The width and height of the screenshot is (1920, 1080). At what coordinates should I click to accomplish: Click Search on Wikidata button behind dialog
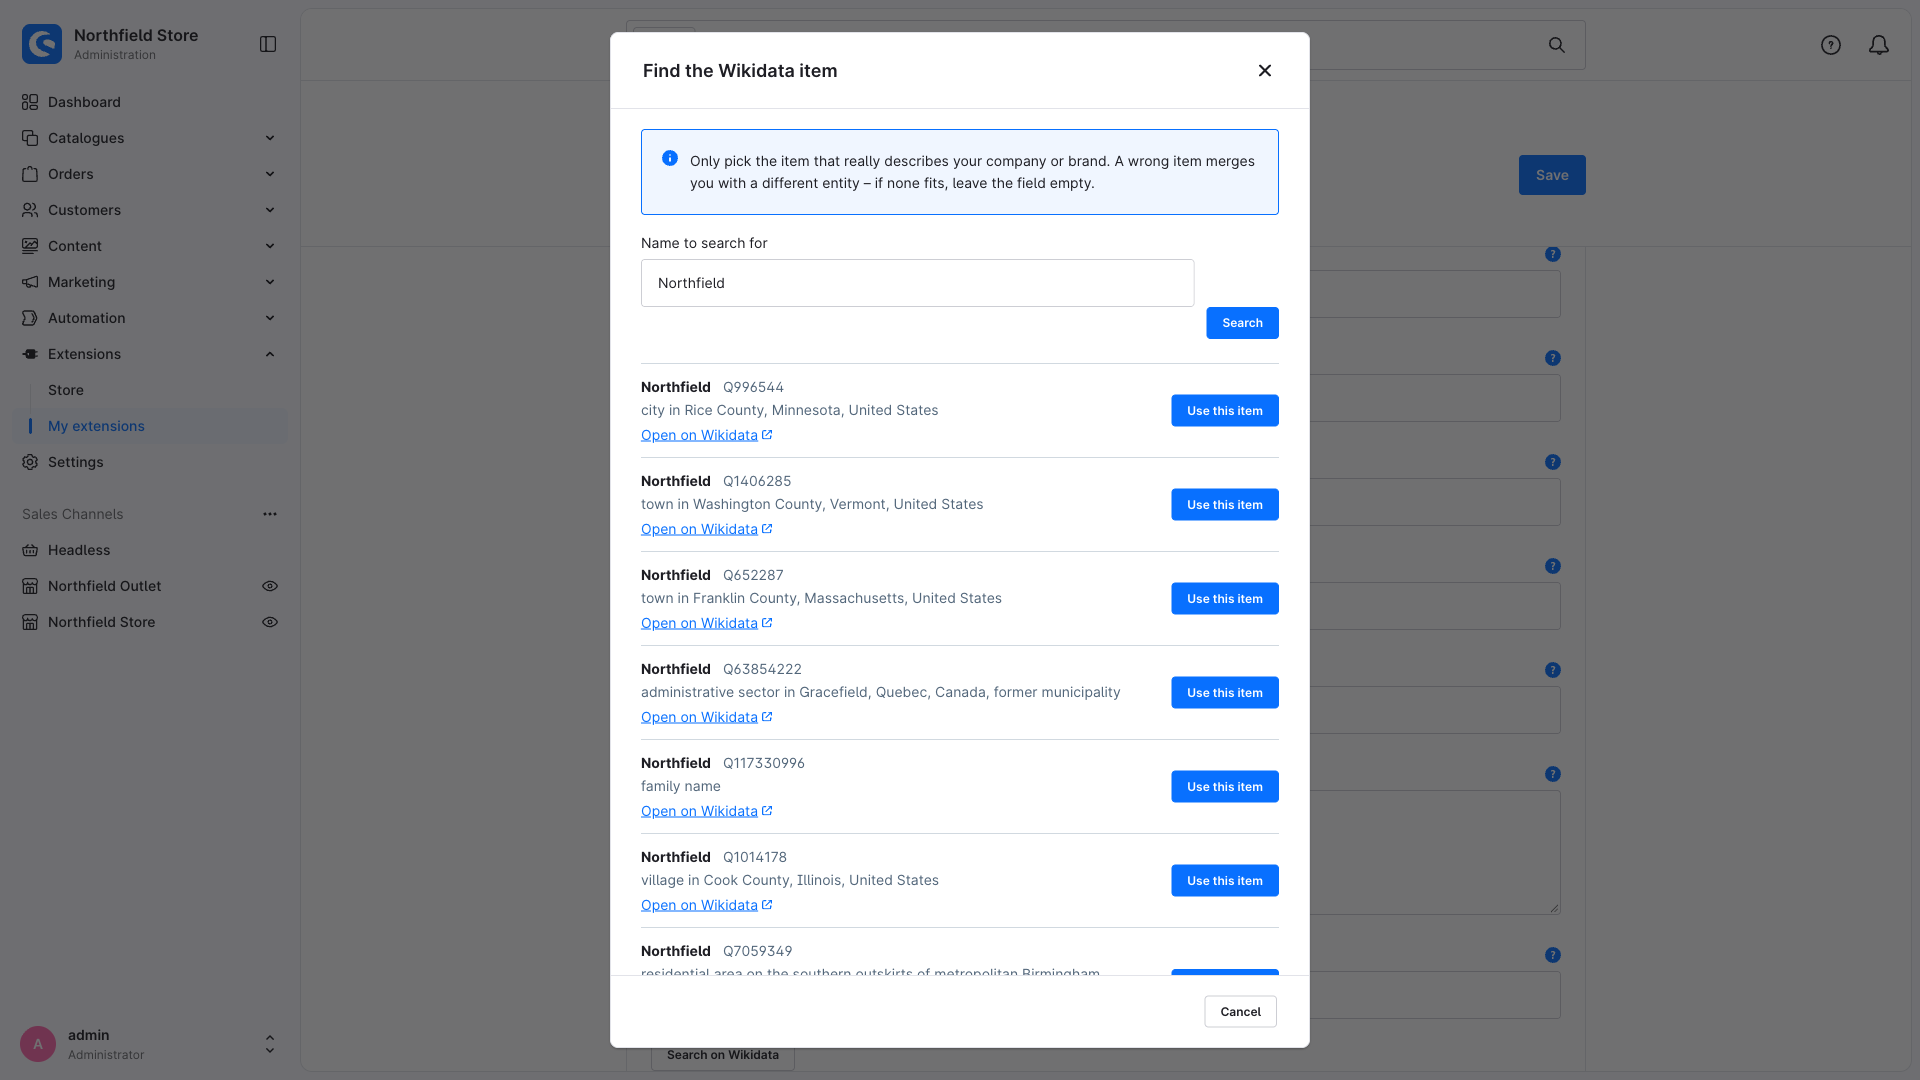[722, 1056]
